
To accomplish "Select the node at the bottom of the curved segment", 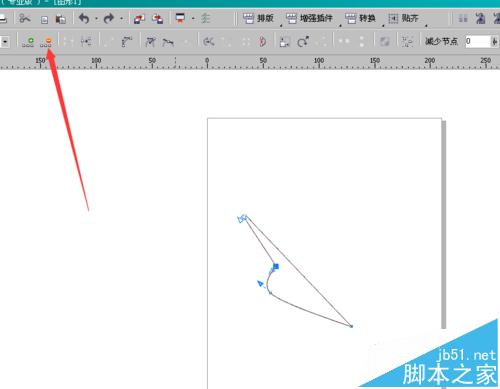I will click(x=270, y=293).
